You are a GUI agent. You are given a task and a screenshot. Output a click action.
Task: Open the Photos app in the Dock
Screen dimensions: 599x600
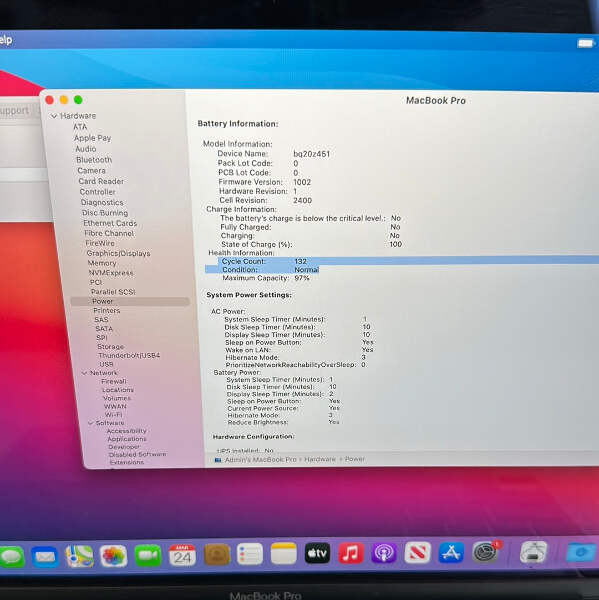(x=113, y=556)
